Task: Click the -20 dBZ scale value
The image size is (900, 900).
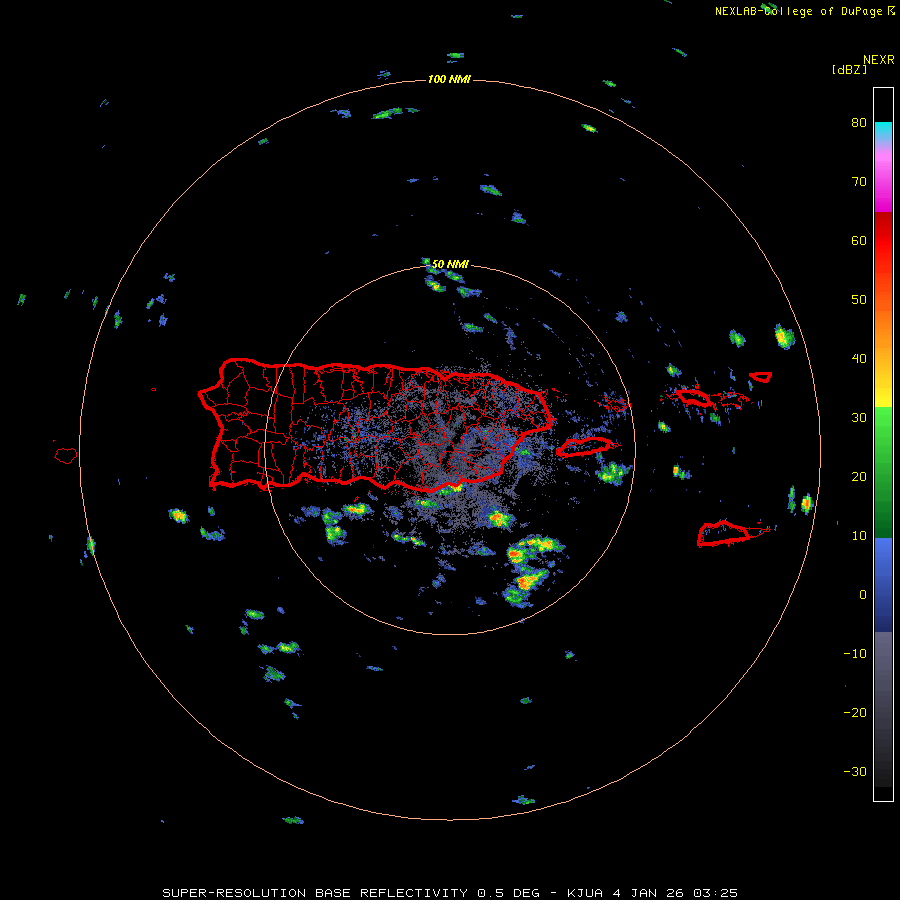Action: (855, 712)
